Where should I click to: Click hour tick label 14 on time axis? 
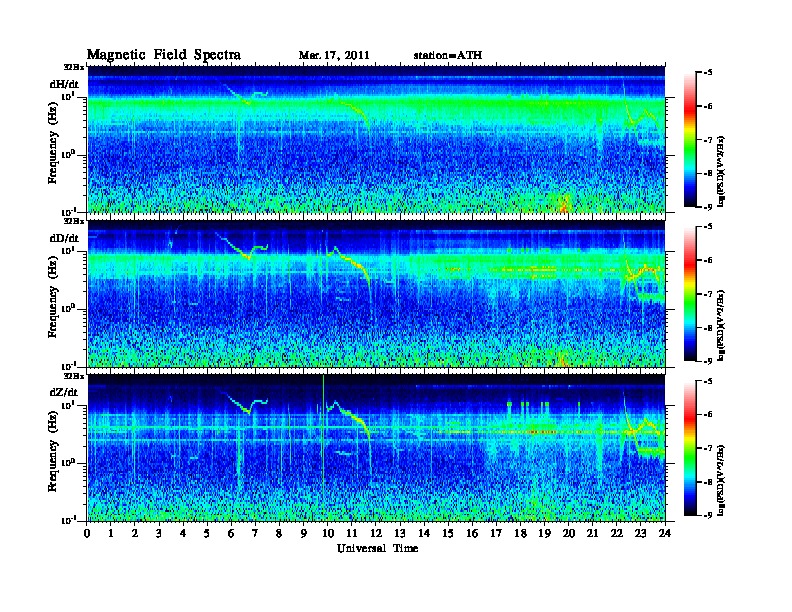pos(424,533)
